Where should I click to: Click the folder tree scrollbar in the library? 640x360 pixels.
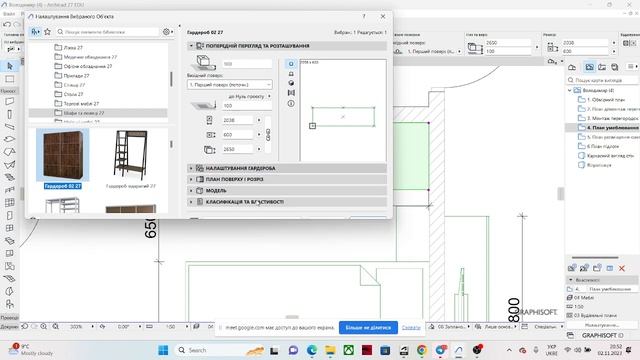pos(171,79)
